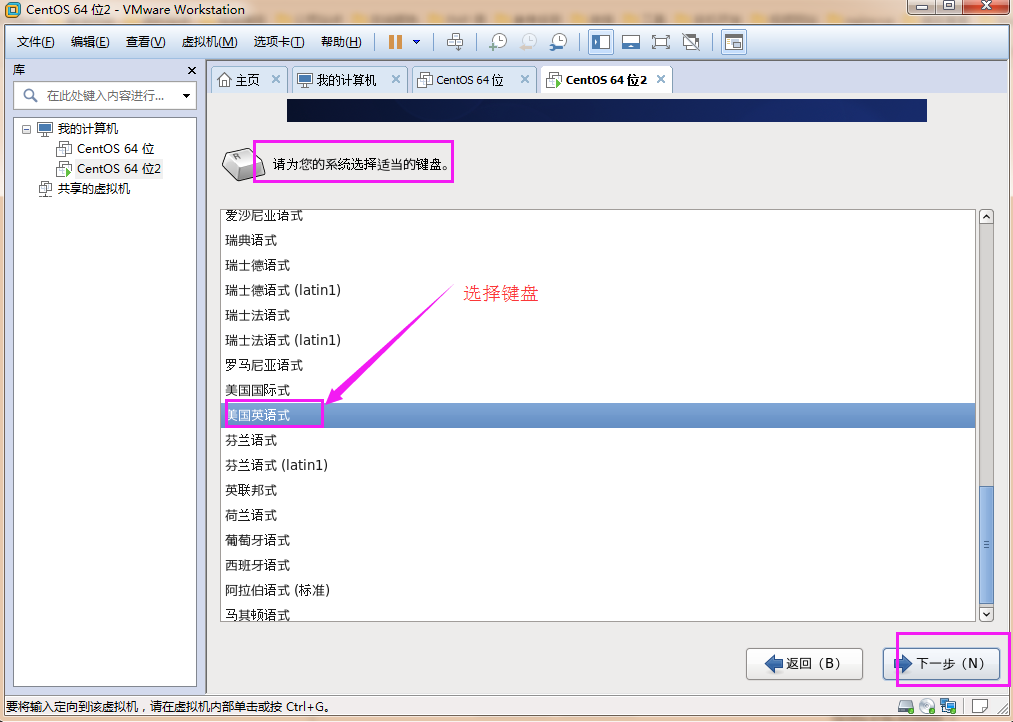Open the snapshot manager toolbar icon
Viewport: 1013px width, 722px height.
(x=558, y=42)
